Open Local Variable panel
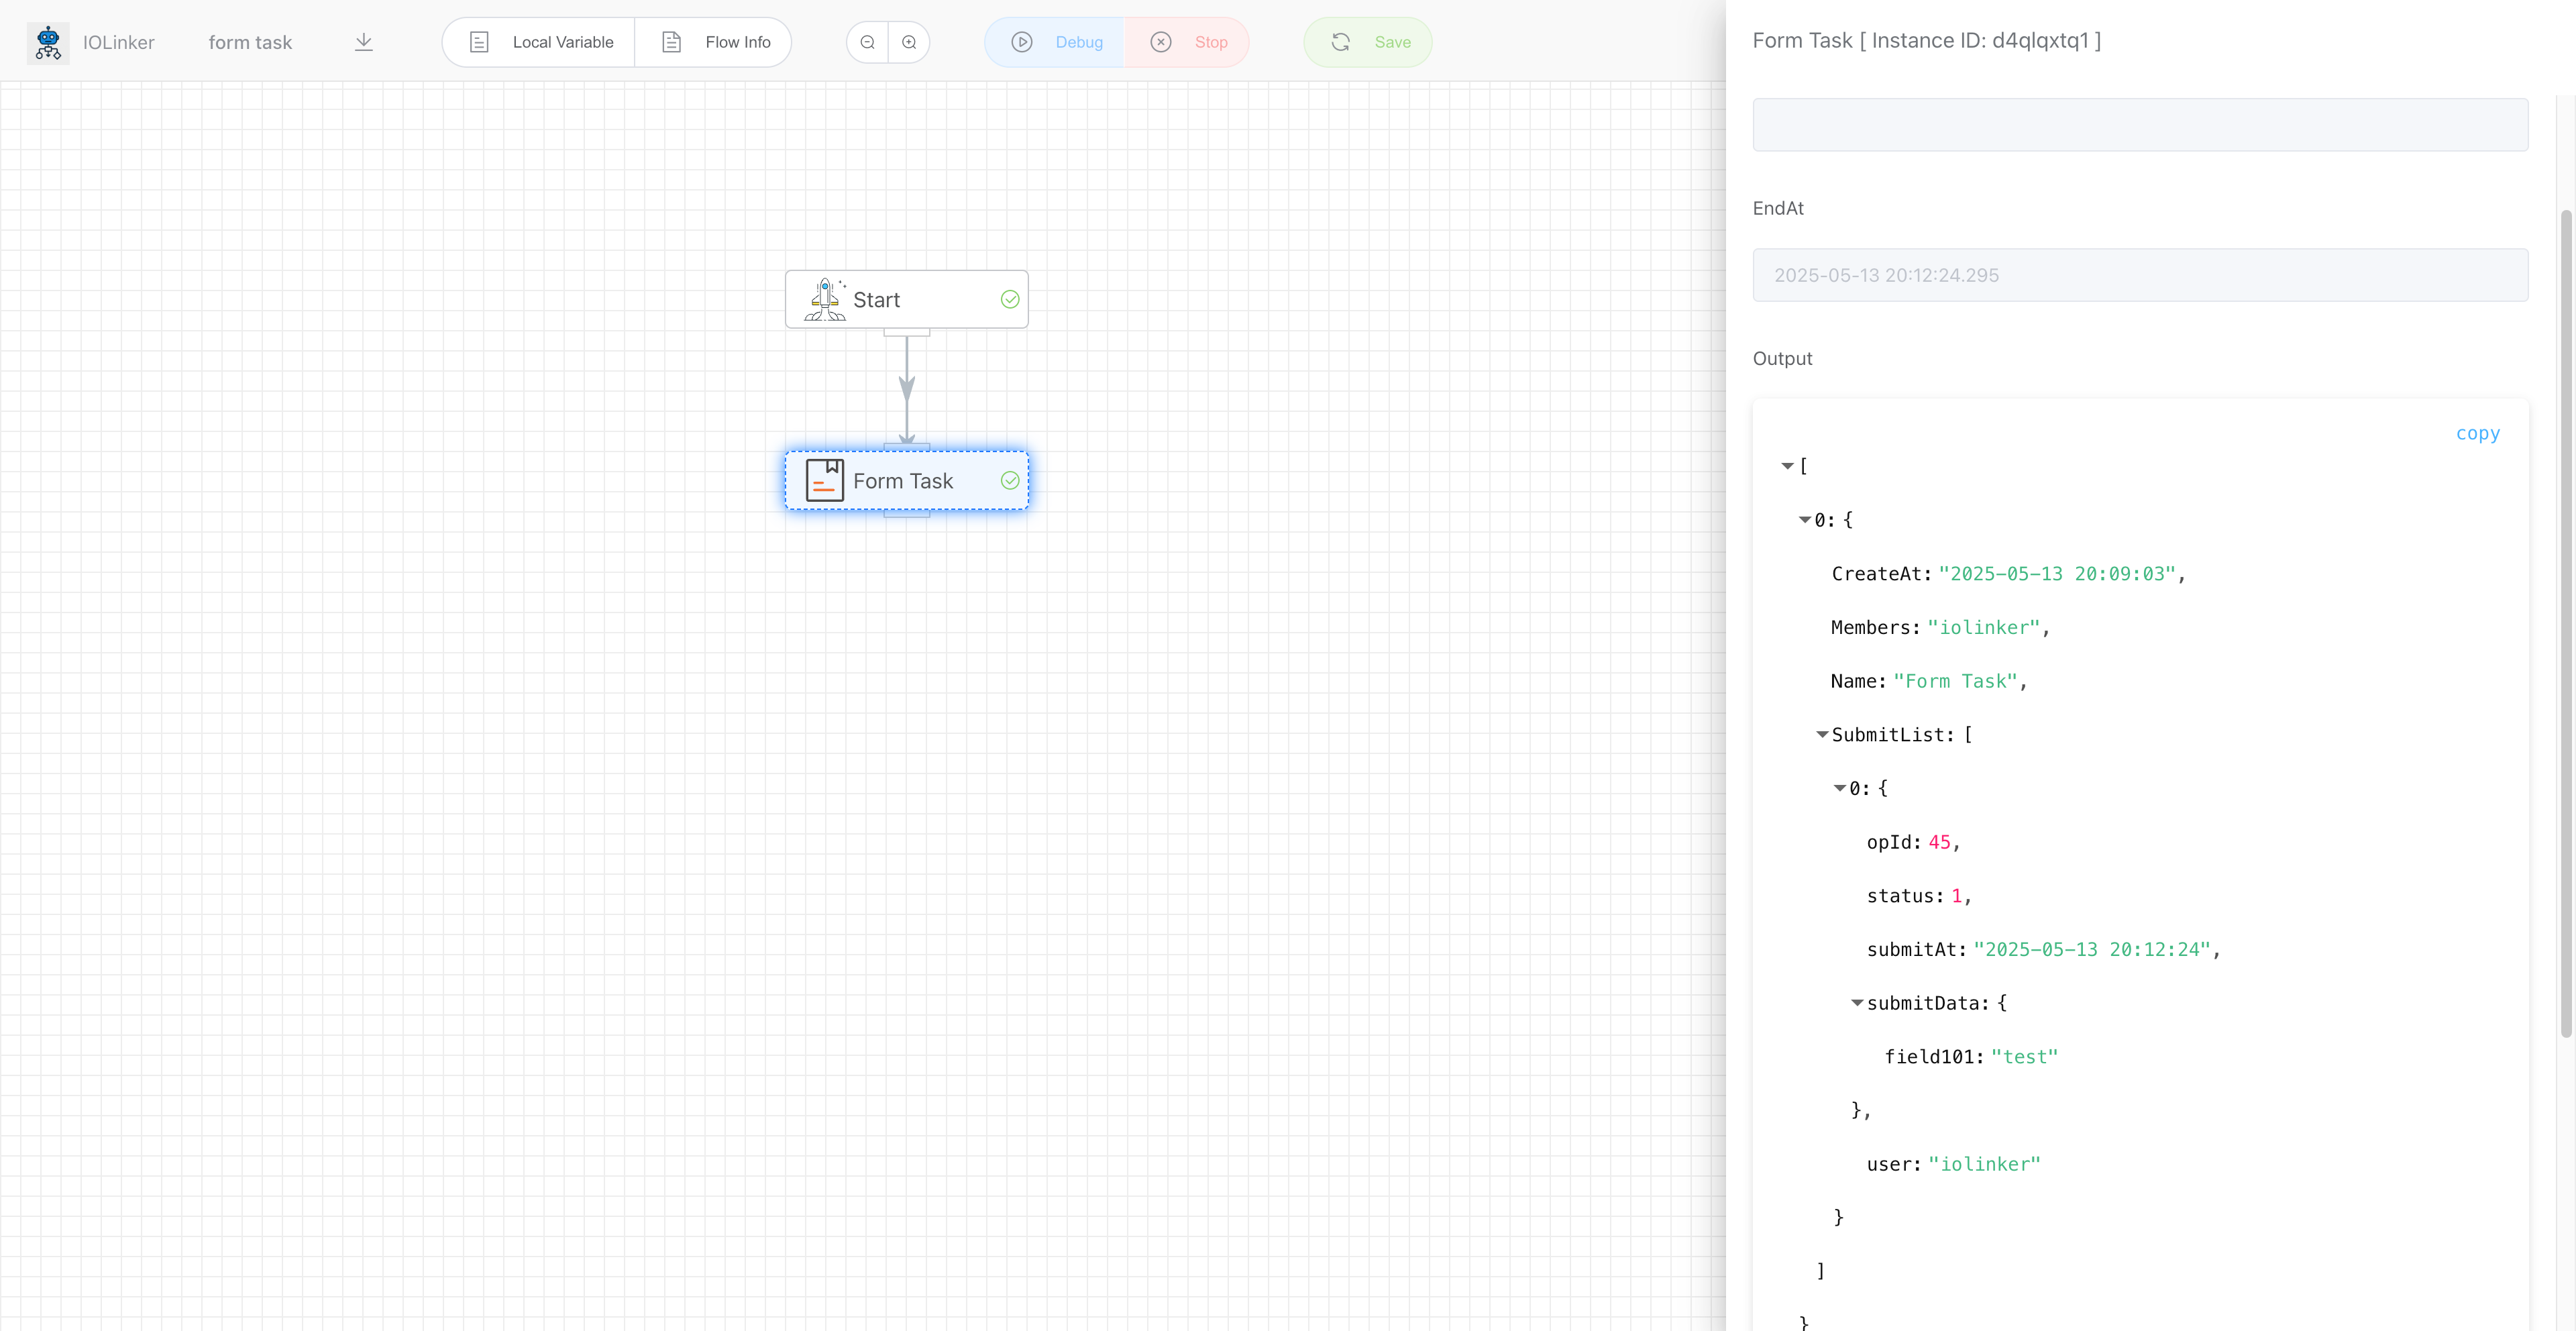 coord(540,42)
